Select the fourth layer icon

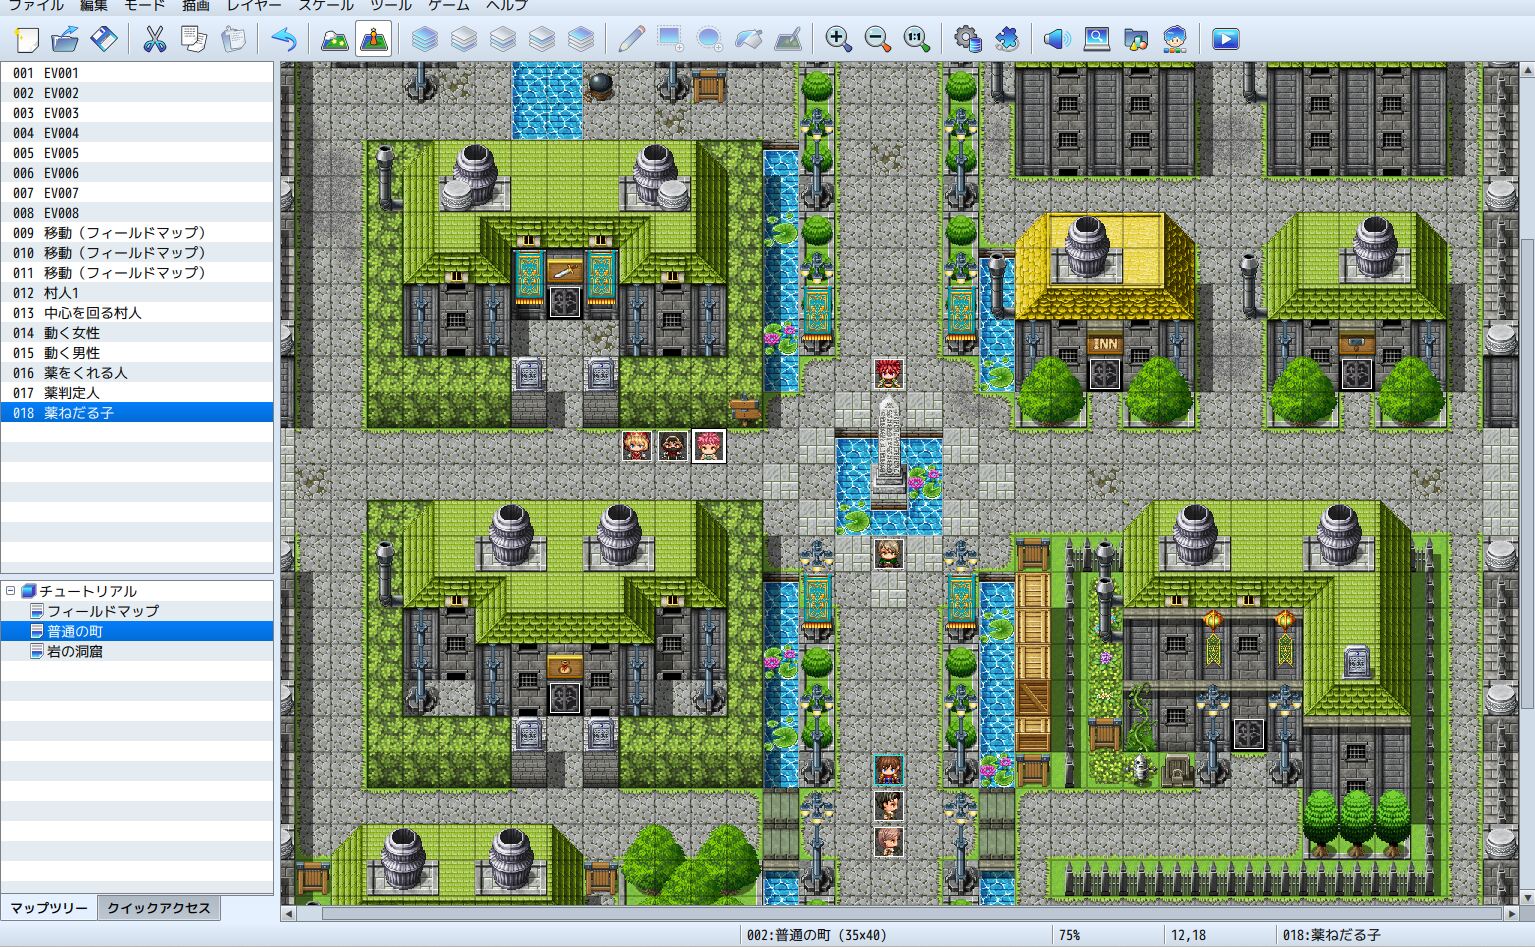click(541, 39)
